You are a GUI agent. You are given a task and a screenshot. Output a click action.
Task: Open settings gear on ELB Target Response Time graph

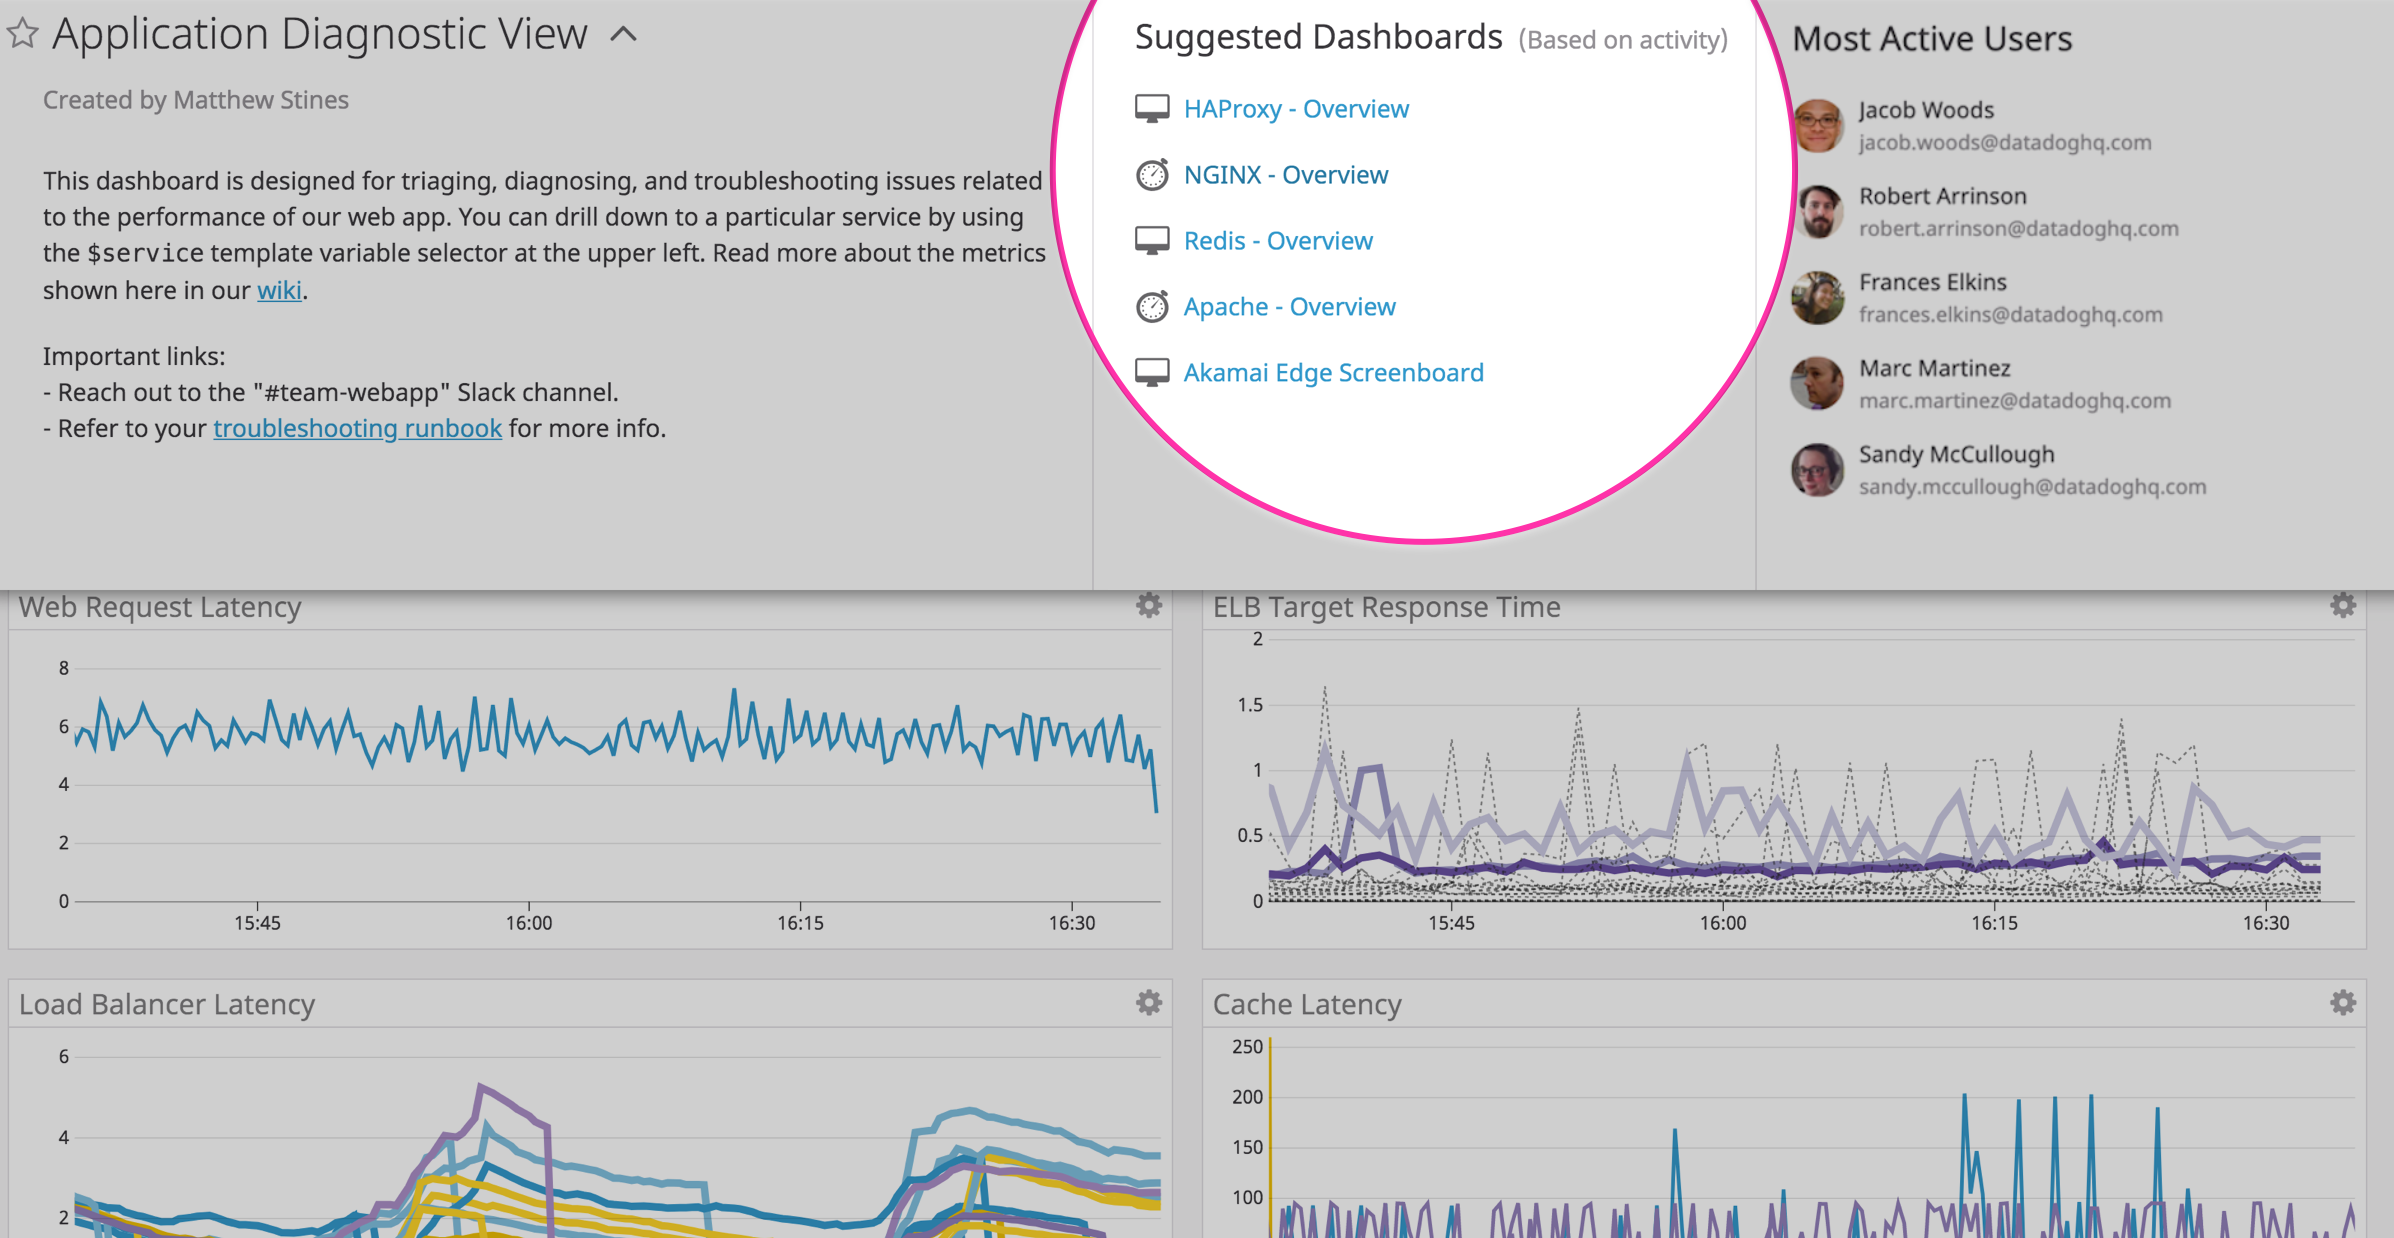tap(2341, 604)
